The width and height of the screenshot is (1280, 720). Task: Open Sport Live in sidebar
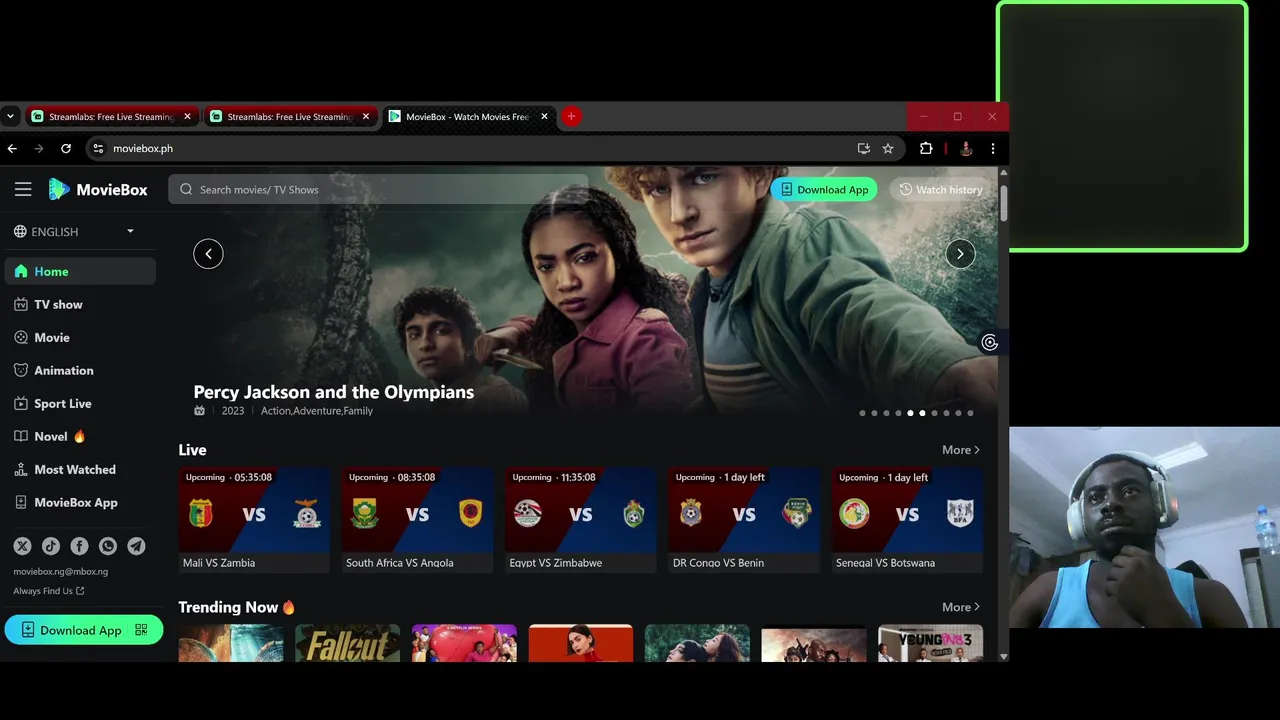[x=80, y=403]
